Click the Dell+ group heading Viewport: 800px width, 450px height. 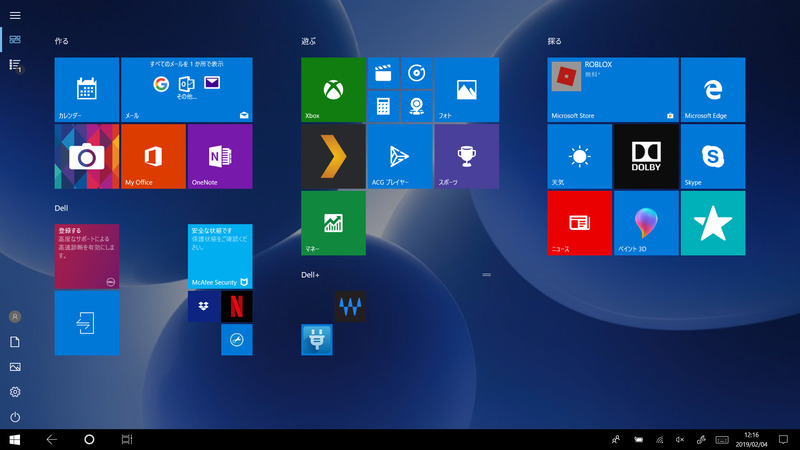310,274
